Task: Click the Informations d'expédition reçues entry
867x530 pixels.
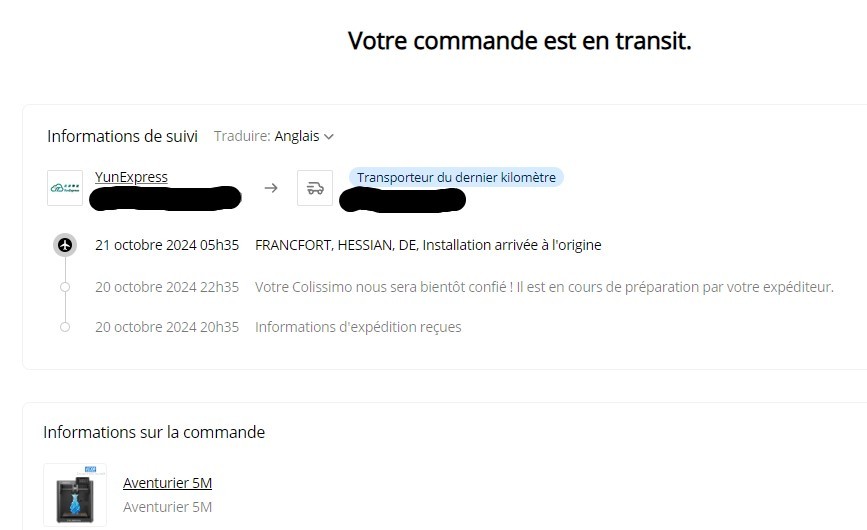Action: click(x=358, y=327)
